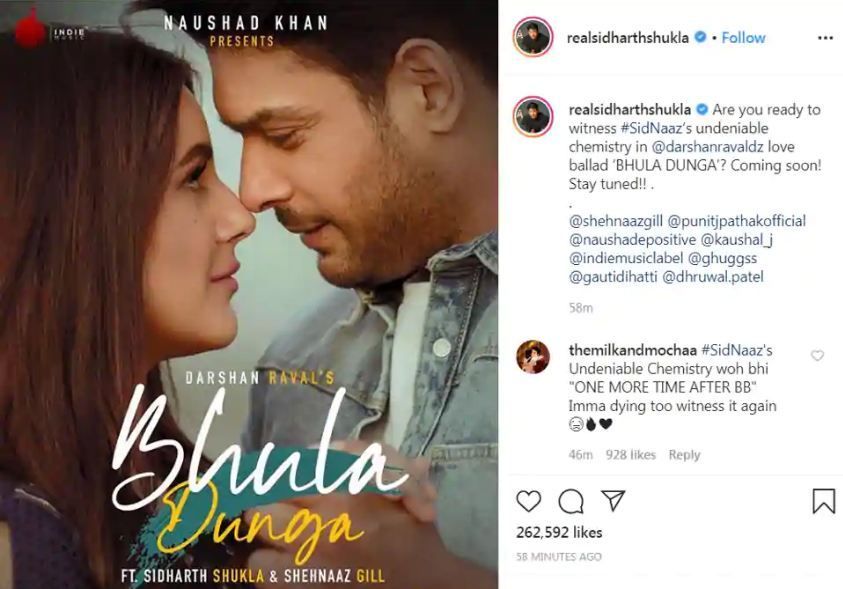Open themilkandmochaa username link

pos(632,350)
